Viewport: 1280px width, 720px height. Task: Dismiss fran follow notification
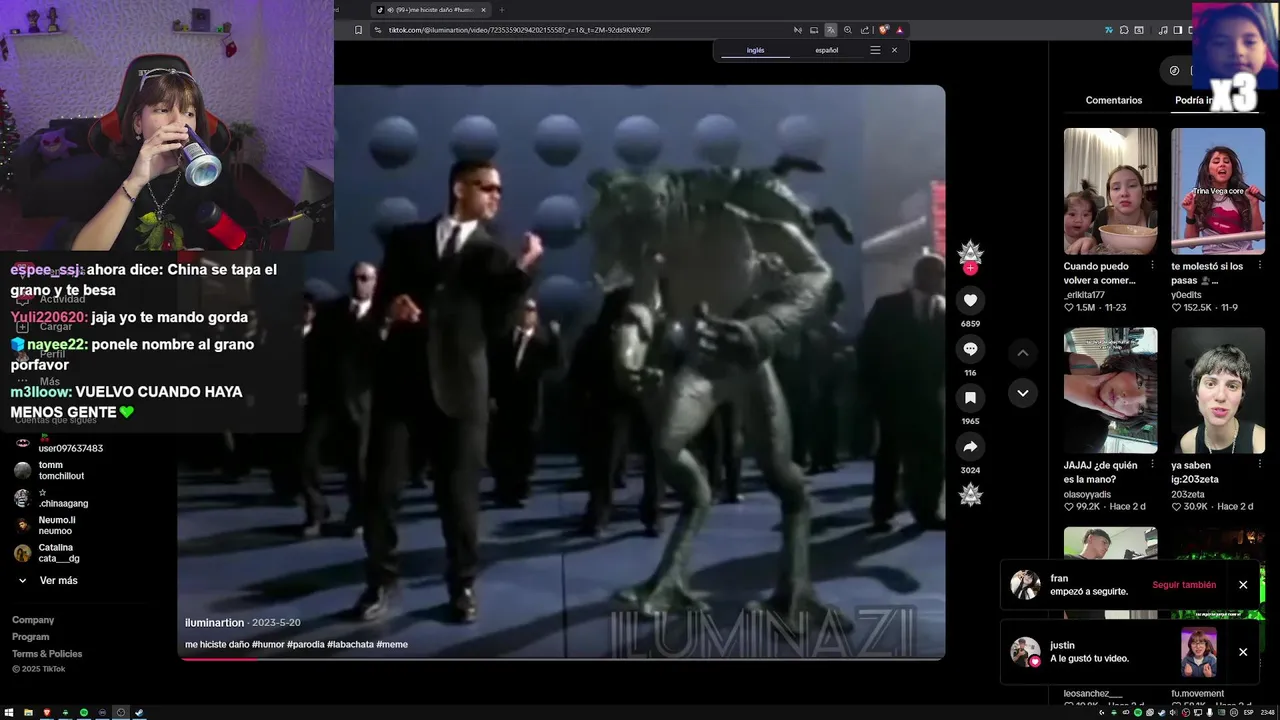pyautogui.click(x=1243, y=585)
